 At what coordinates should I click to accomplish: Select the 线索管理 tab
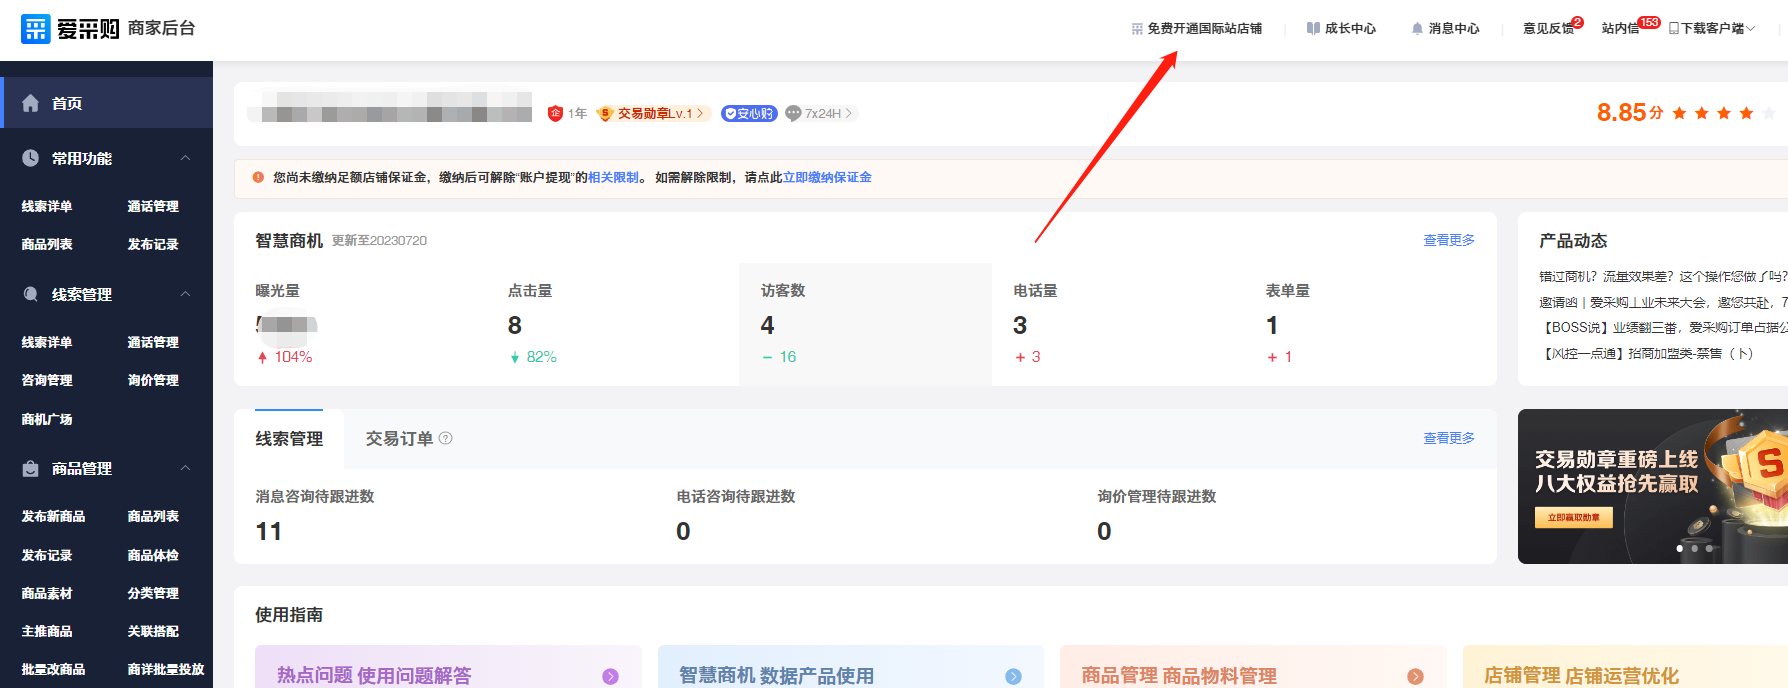(x=289, y=439)
